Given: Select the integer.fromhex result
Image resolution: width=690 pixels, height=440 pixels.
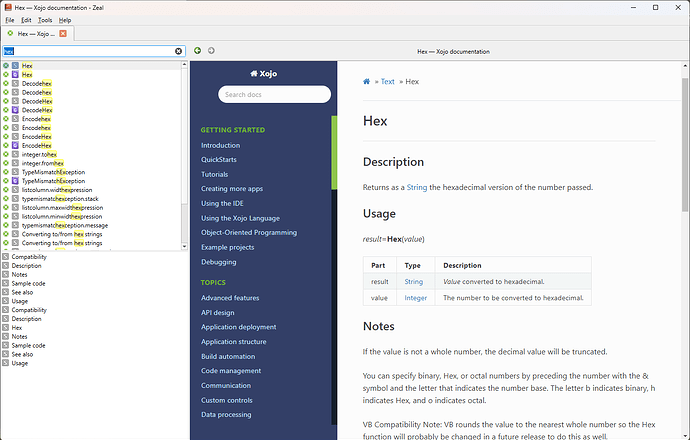Looking at the screenshot, I should click(43, 163).
